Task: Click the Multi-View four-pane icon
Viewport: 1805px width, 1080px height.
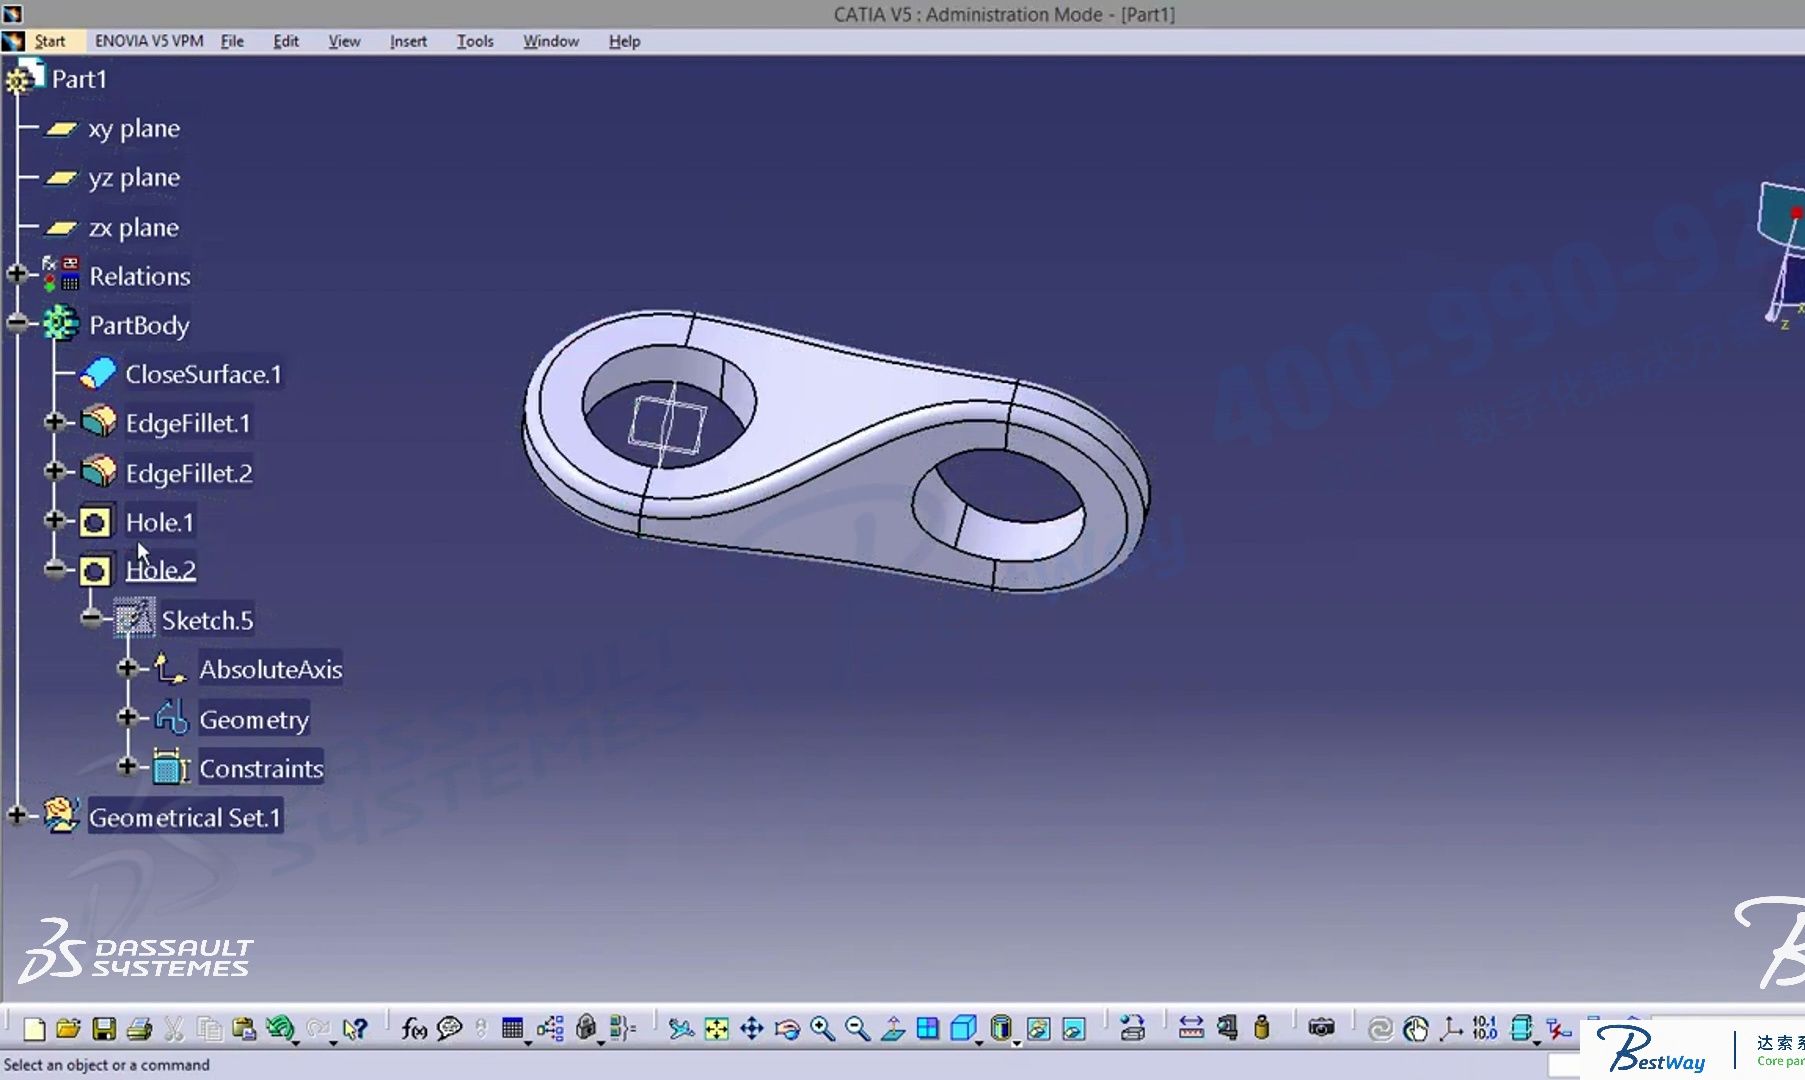Action: (x=928, y=1028)
